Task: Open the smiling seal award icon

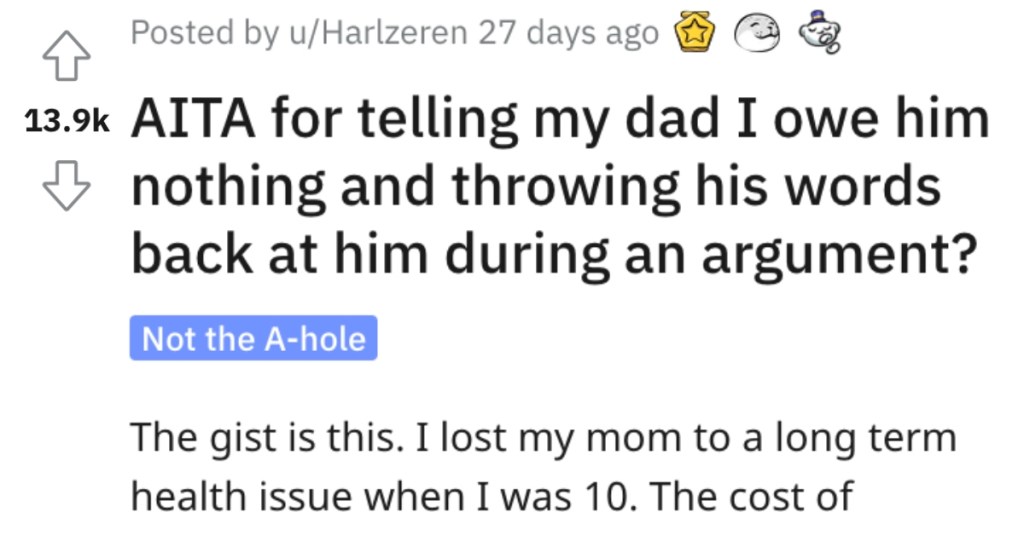Action: click(x=757, y=33)
